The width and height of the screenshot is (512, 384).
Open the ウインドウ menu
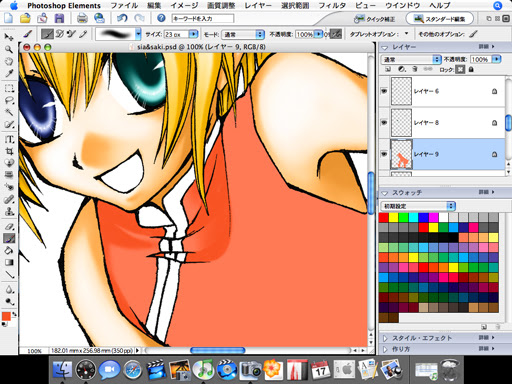pos(403,6)
